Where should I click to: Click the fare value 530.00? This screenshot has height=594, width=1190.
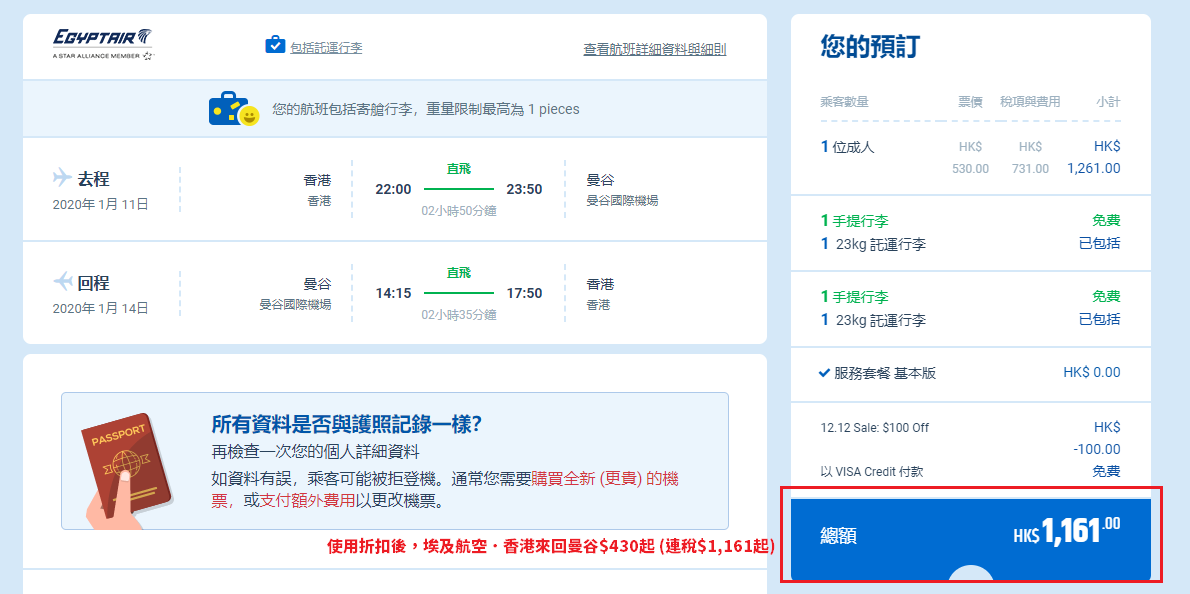971,168
